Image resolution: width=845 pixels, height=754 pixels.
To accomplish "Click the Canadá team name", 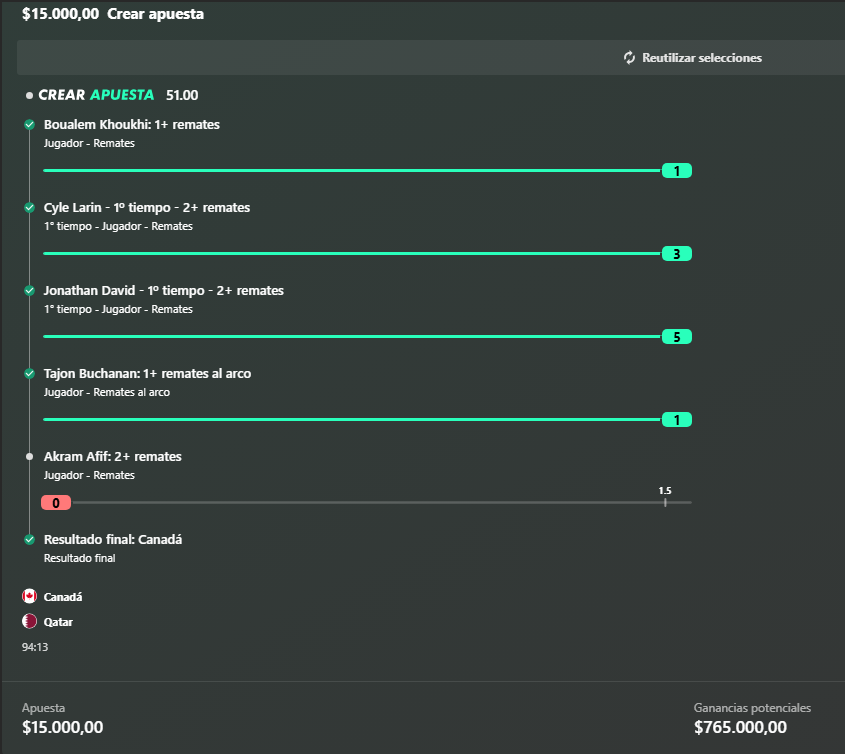I will coord(63,597).
